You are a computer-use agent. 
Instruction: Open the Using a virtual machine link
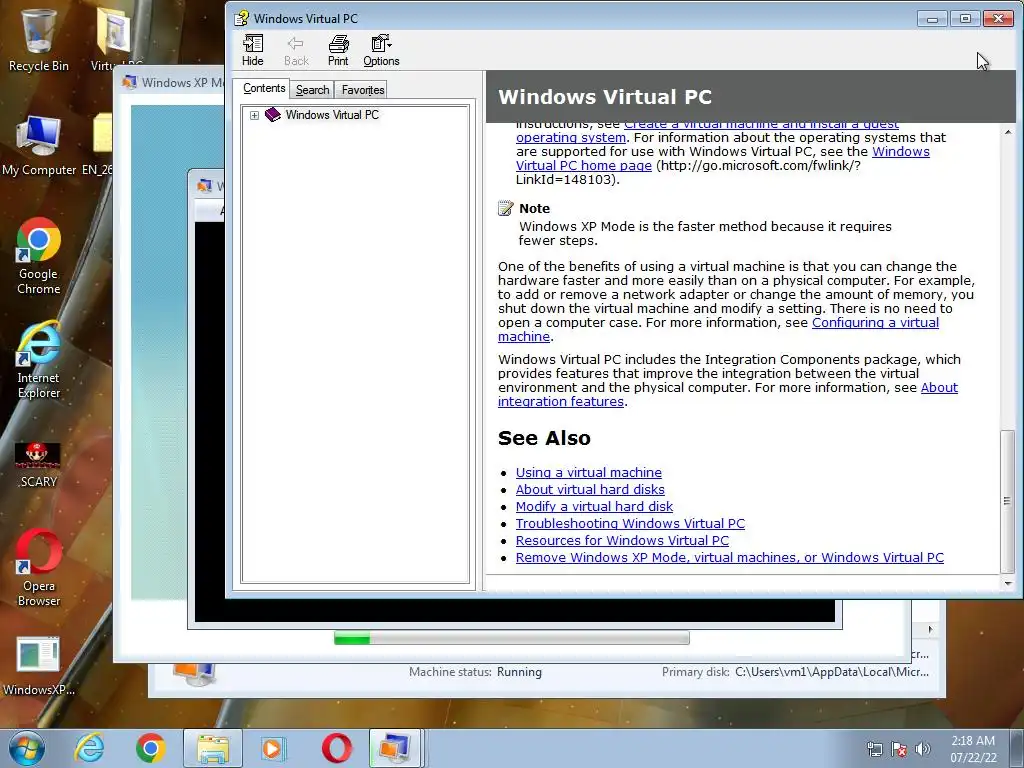(588, 472)
